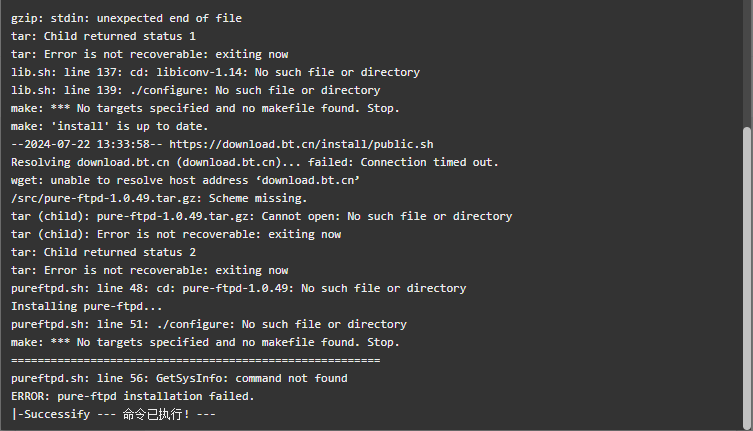Click the row of equals-sign separators
The width and height of the screenshot is (753, 431).
pyautogui.click(x=195, y=360)
